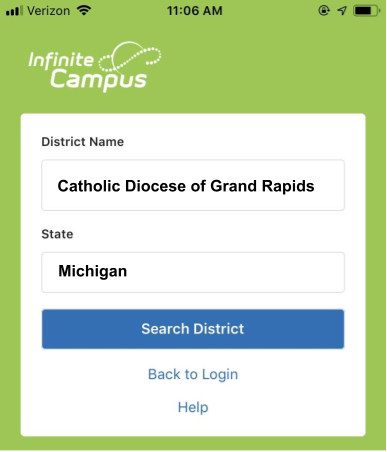
Task: Open the State field showing Michigan
Action: [x=193, y=272]
